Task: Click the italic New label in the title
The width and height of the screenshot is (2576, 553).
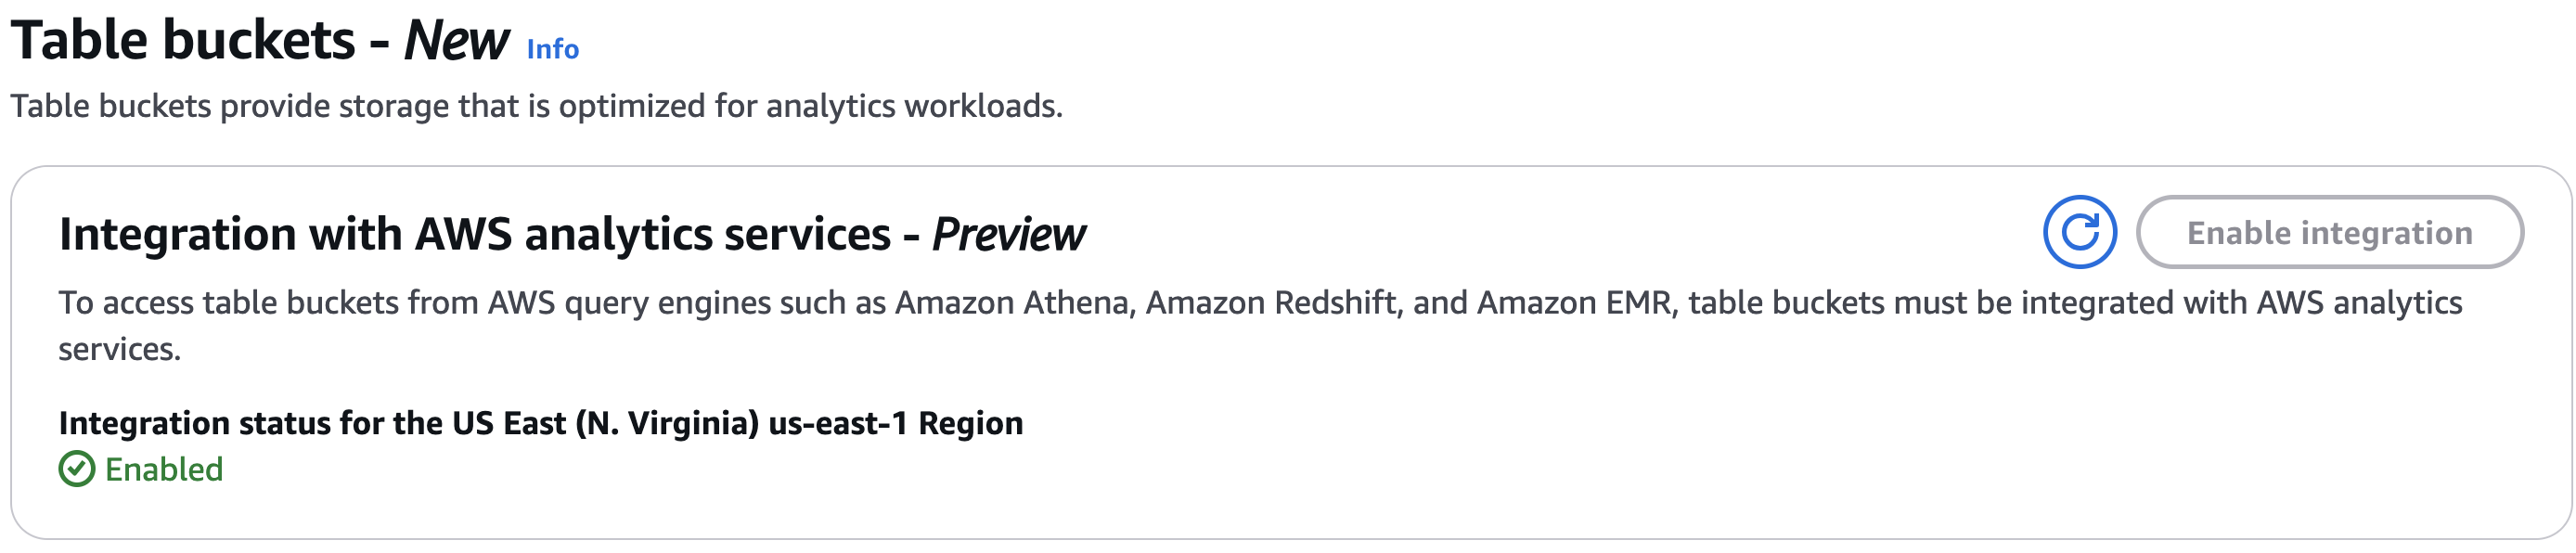Action: pyautogui.click(x=456, y=41)
